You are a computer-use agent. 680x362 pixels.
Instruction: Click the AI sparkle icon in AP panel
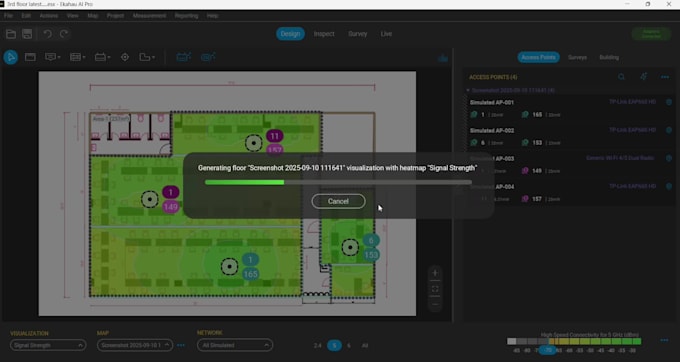click(x=644, y=77)
